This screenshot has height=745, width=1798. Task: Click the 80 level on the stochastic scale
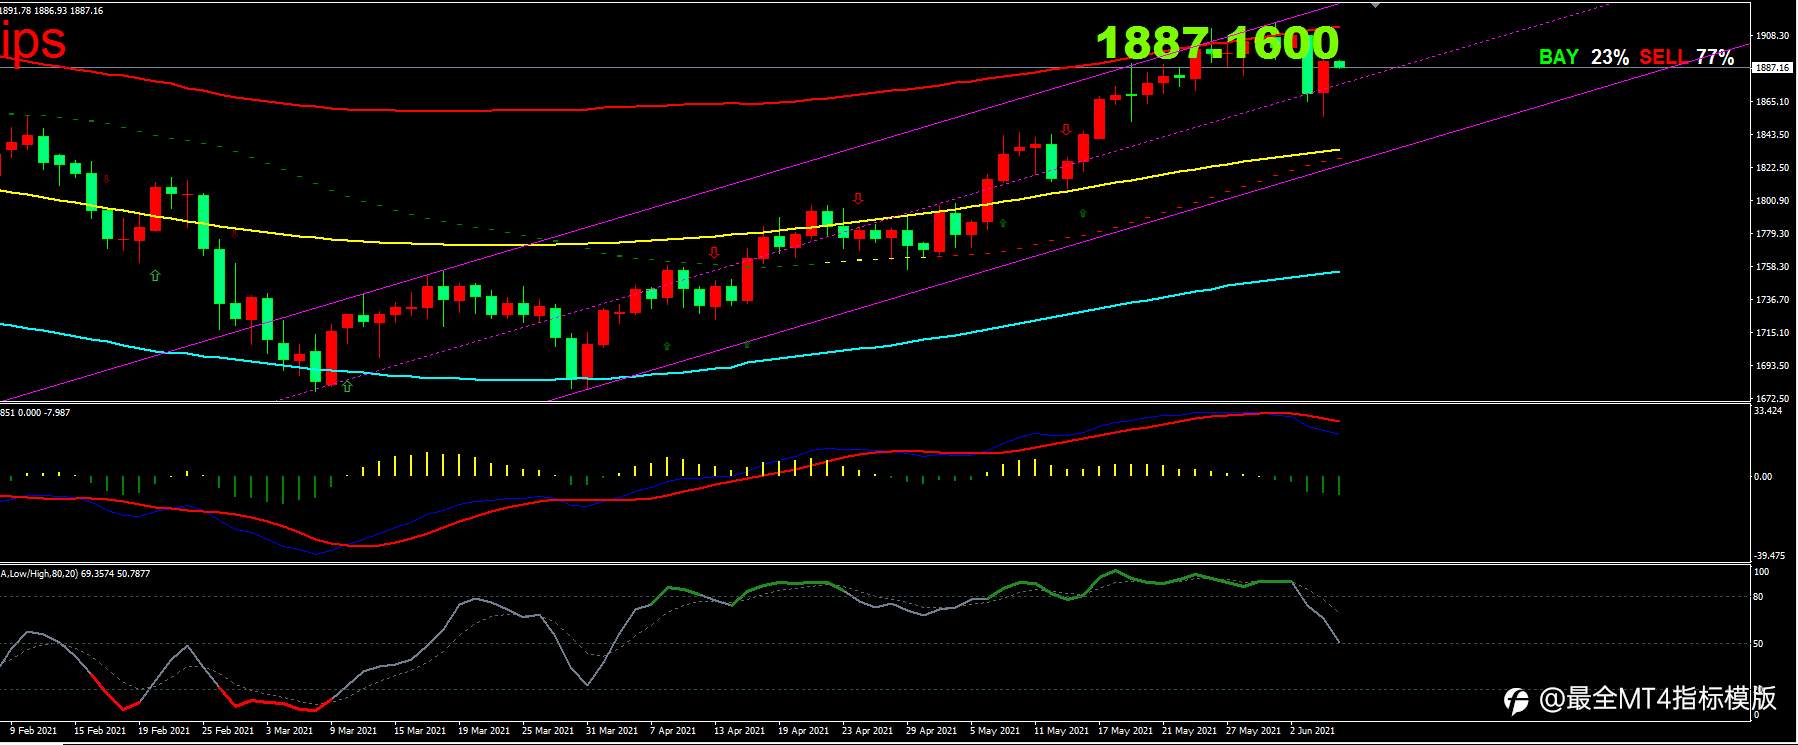pyautogui.click(x=1759, y=597)
